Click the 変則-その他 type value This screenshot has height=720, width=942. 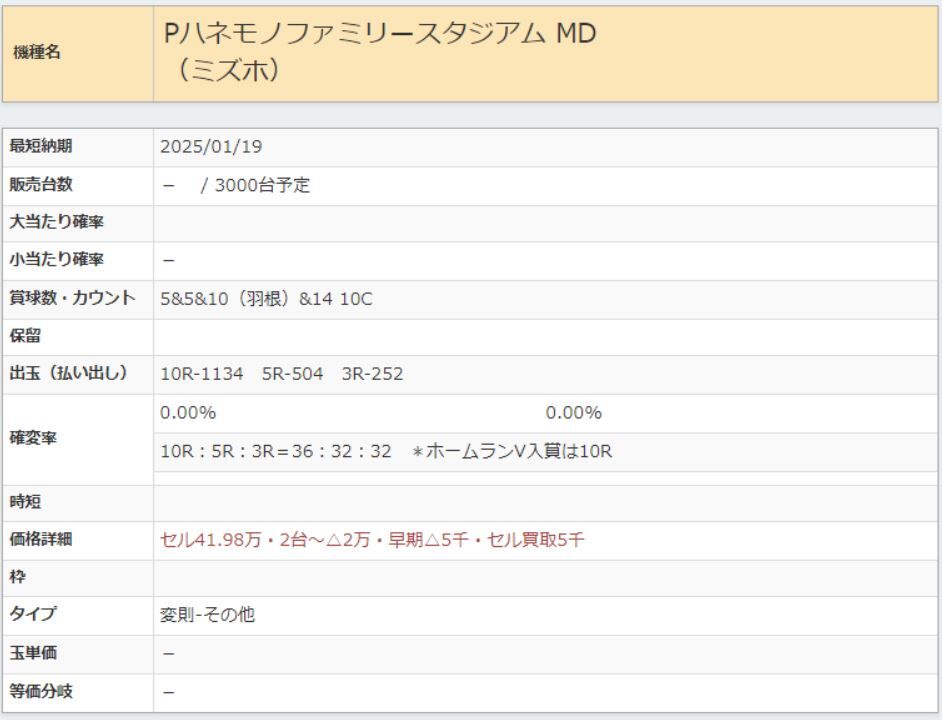(207, 615)
